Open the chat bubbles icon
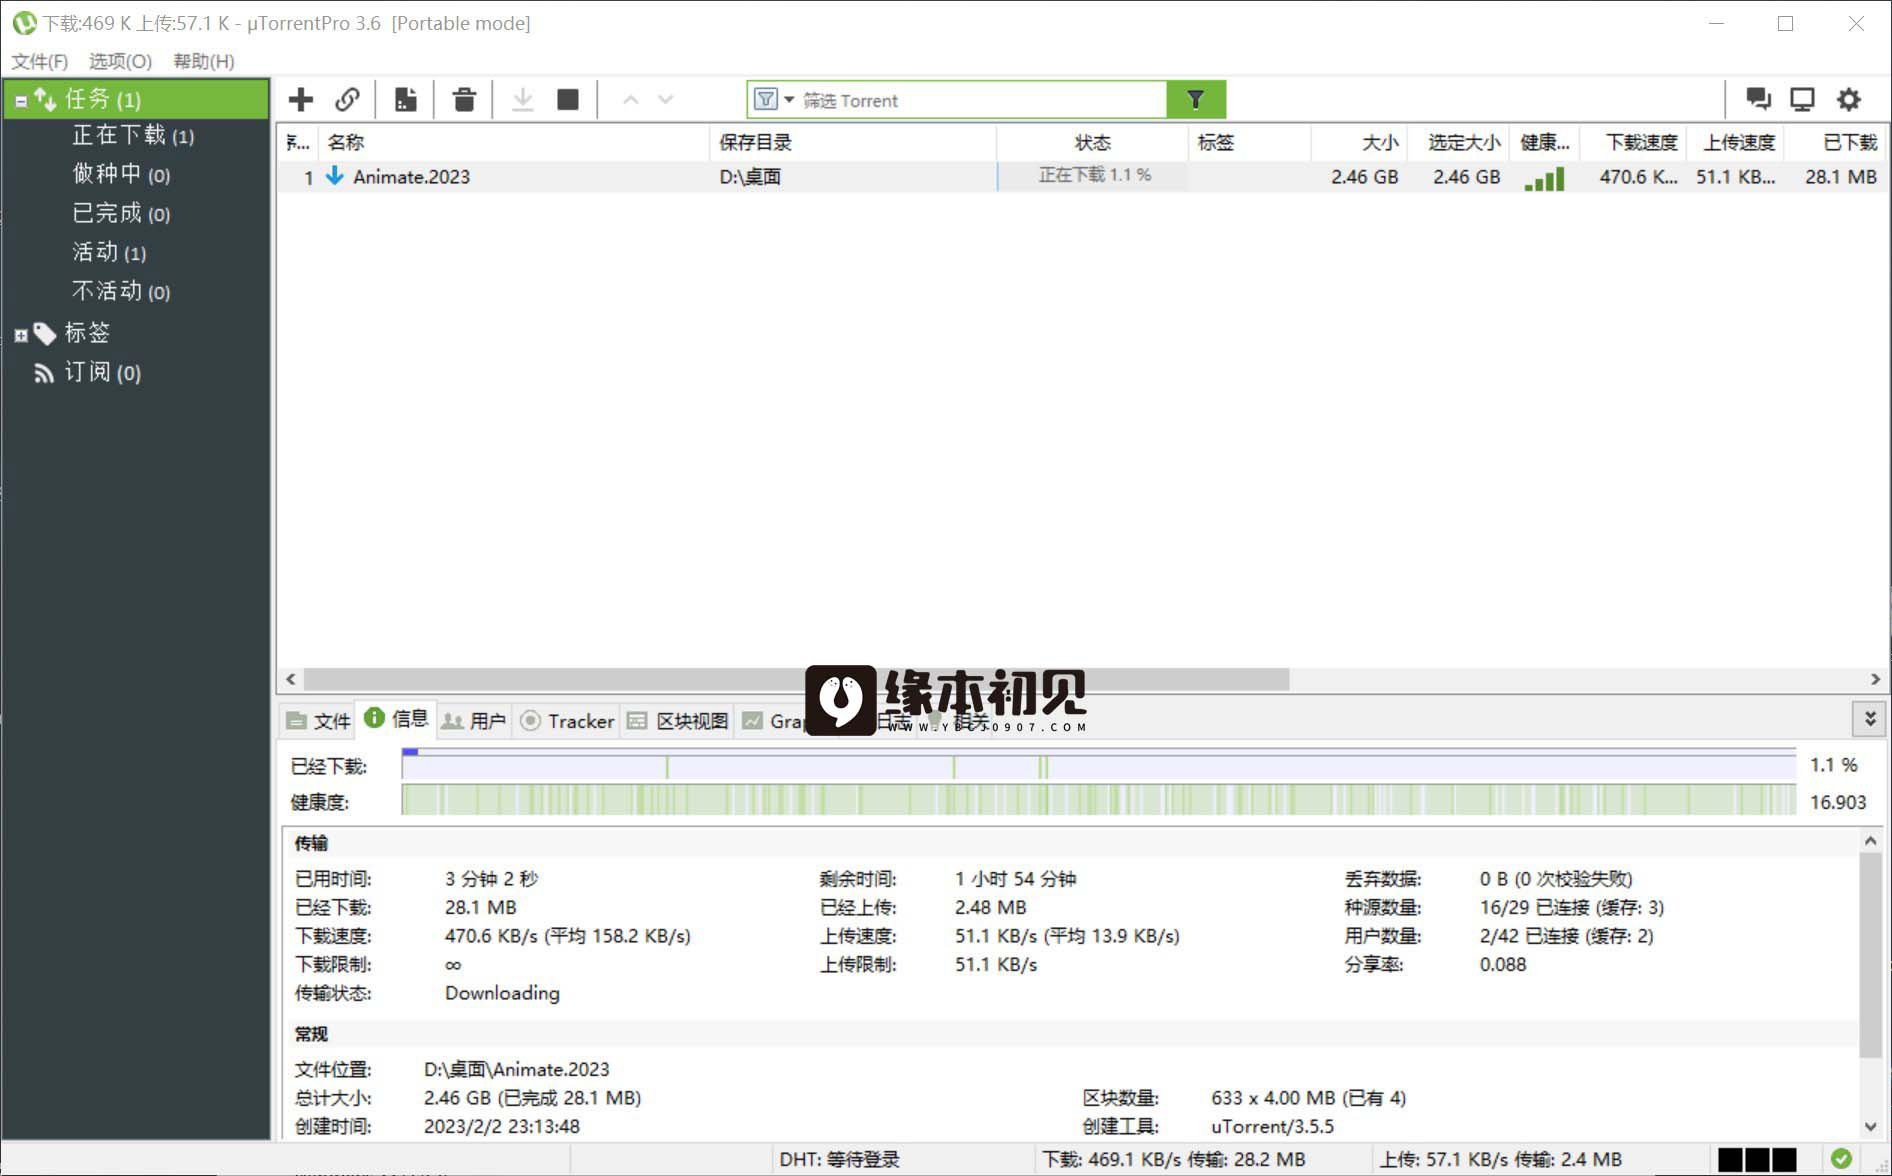The image size is (1892, 1176). pyautogui.click(x=1758, y=99)
